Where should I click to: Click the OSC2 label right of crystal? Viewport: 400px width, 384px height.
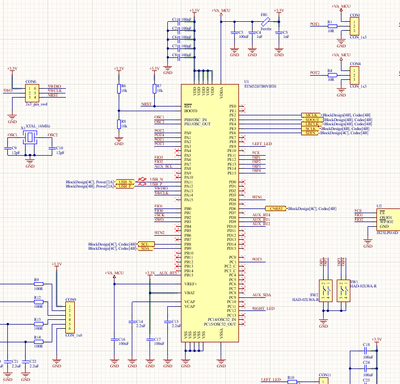(52, 135)
